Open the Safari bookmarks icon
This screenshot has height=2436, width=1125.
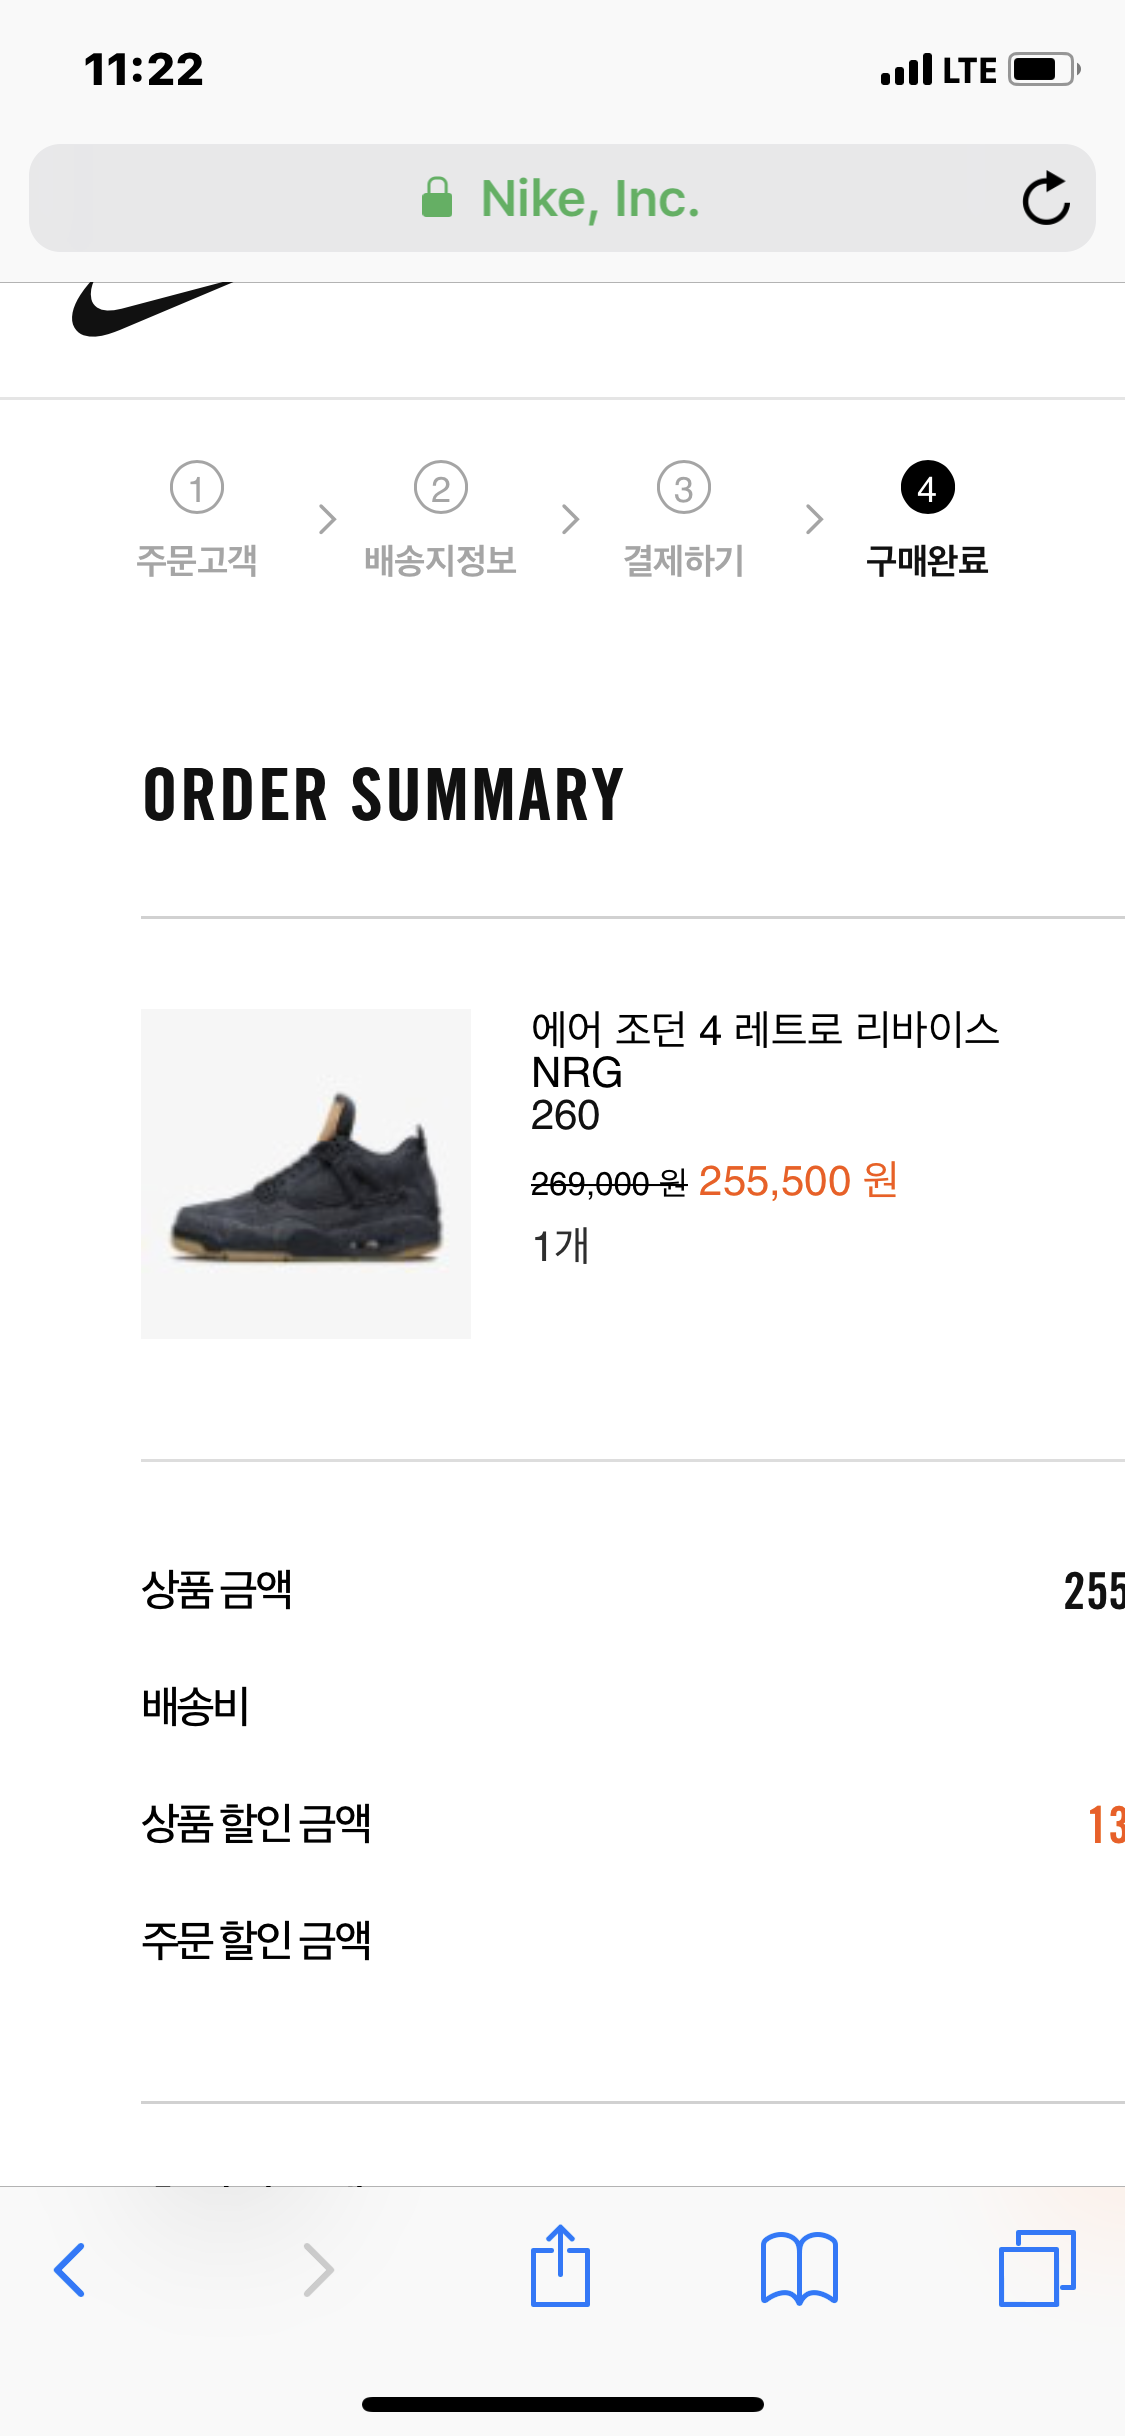pos(799,2269)
